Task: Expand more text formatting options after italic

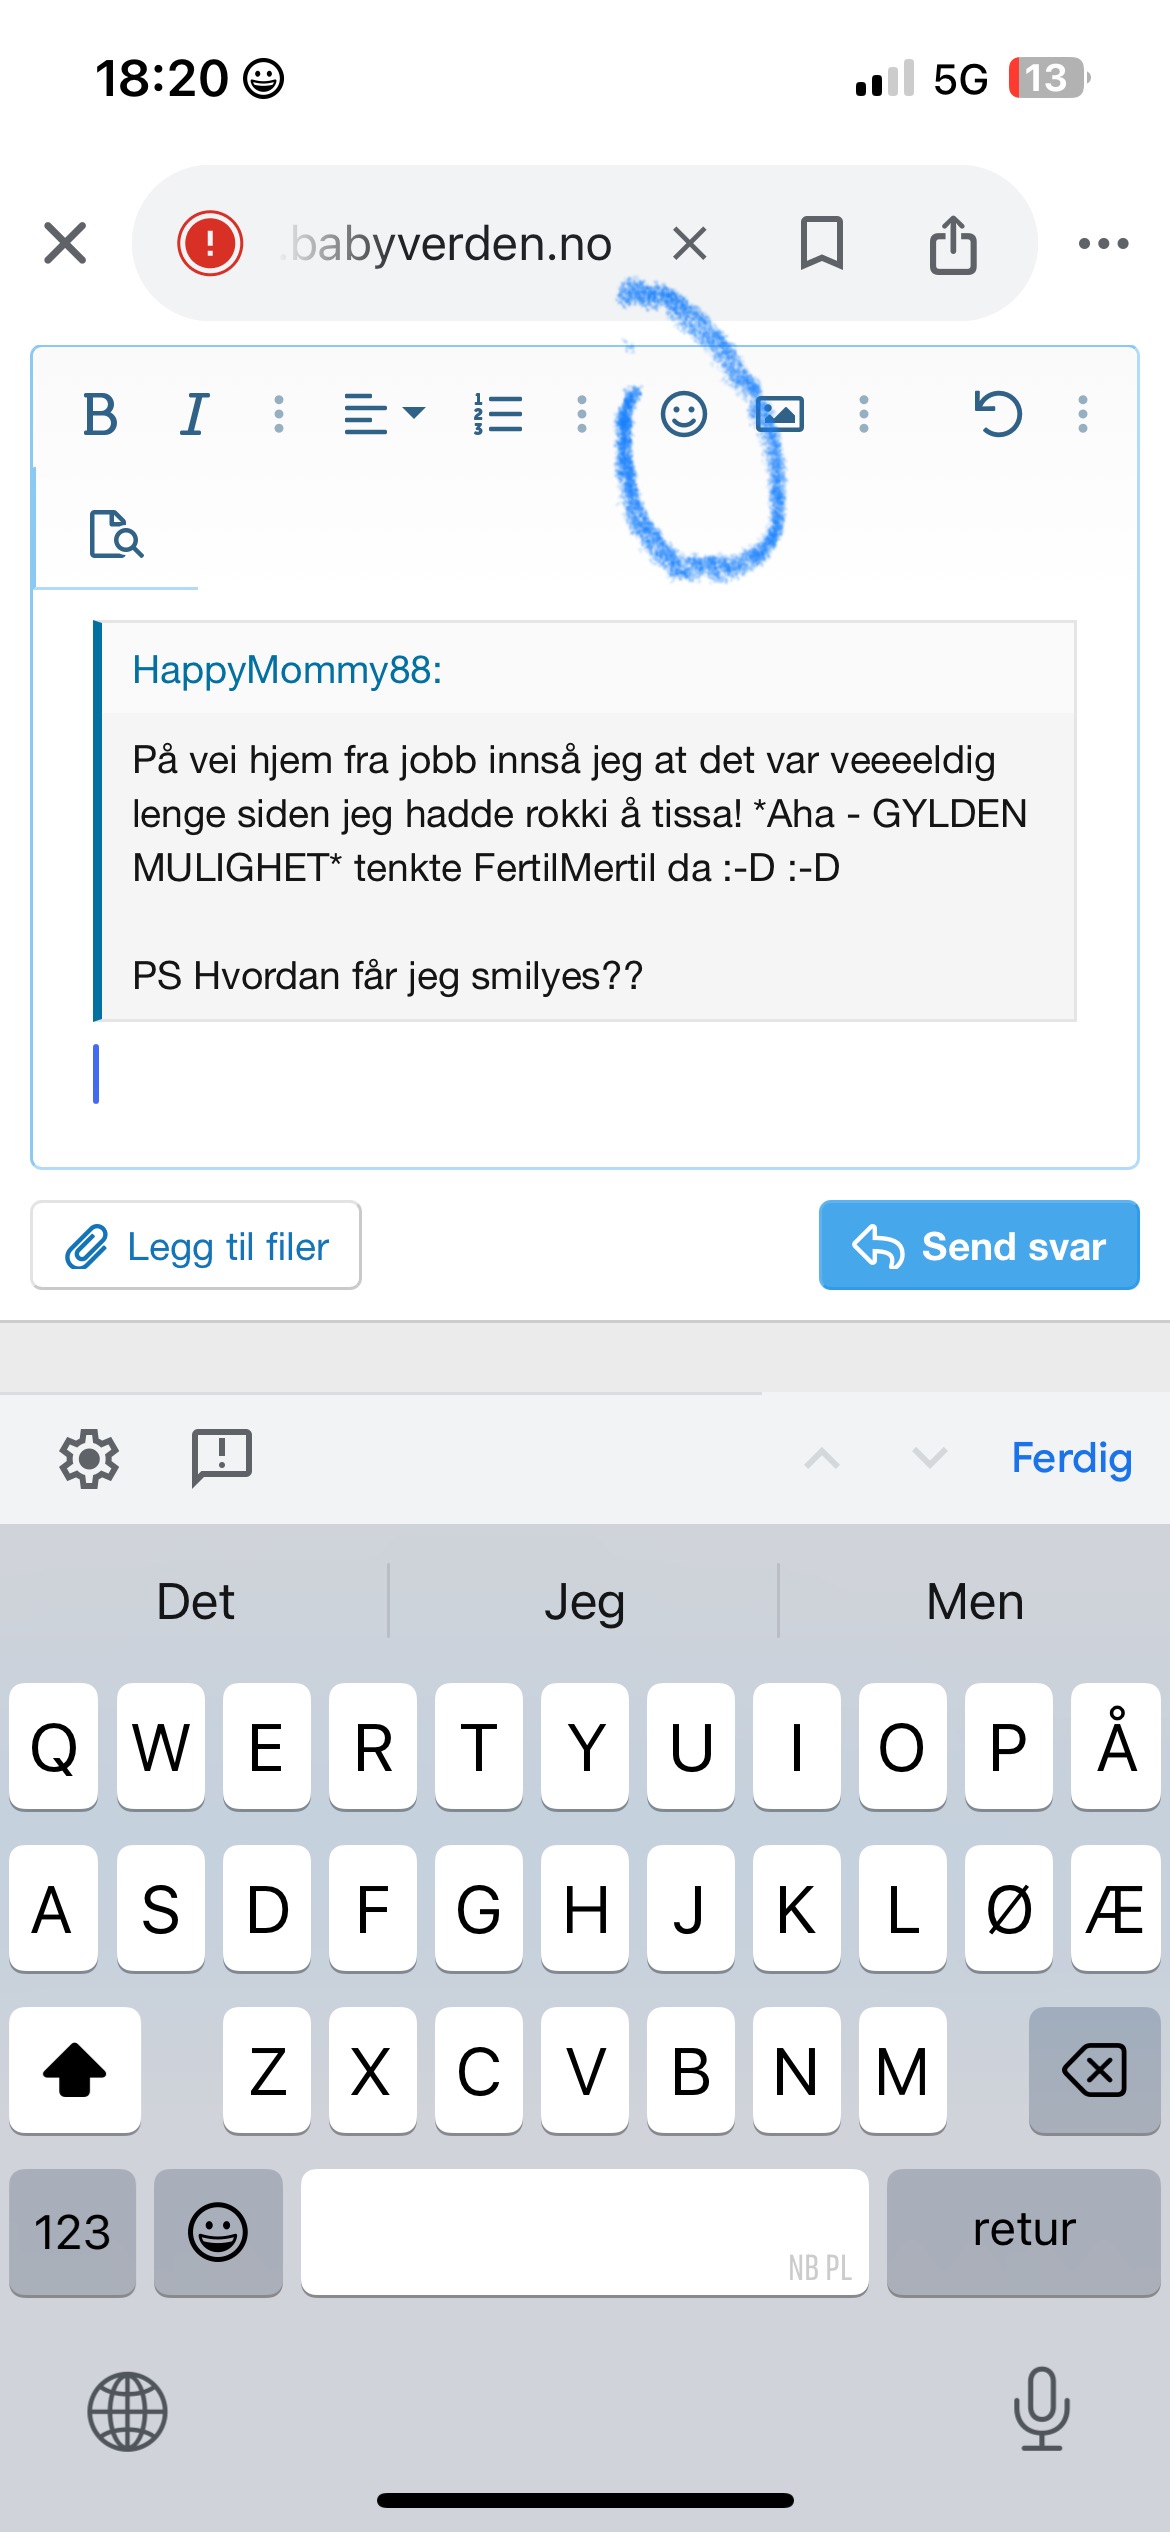Action: (x=279, y=414)
